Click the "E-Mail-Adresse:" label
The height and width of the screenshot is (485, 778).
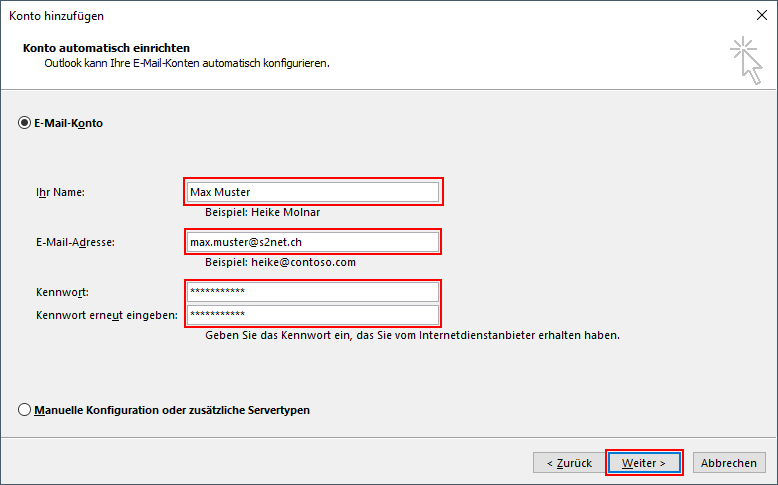75,242
